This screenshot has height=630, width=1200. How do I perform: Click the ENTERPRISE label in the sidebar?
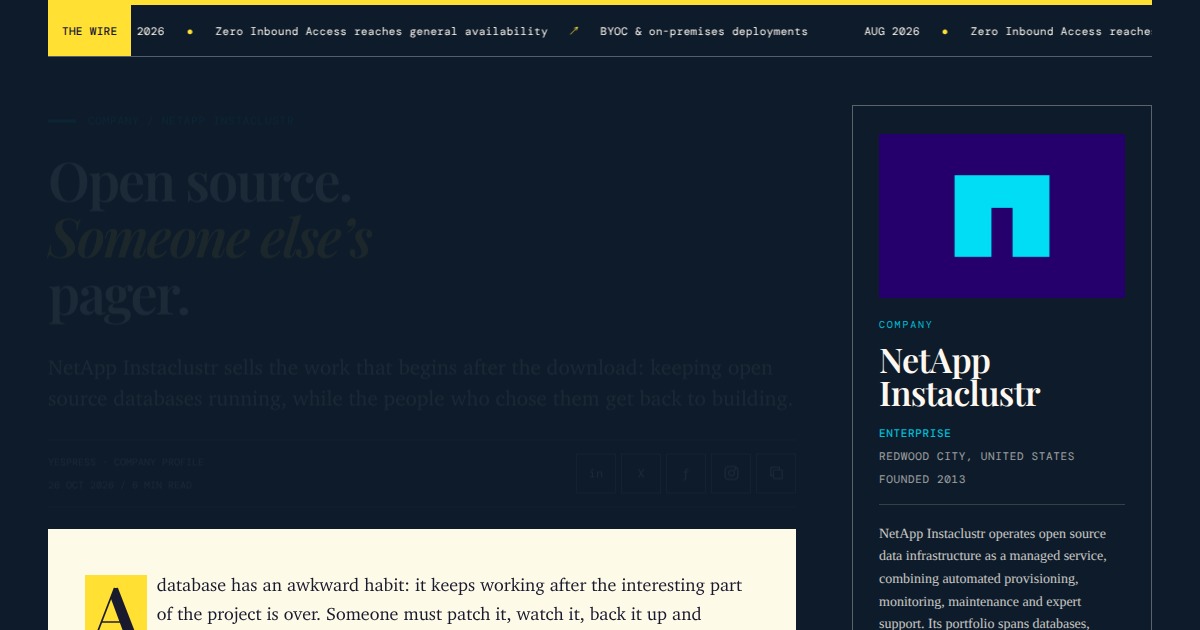915,433
